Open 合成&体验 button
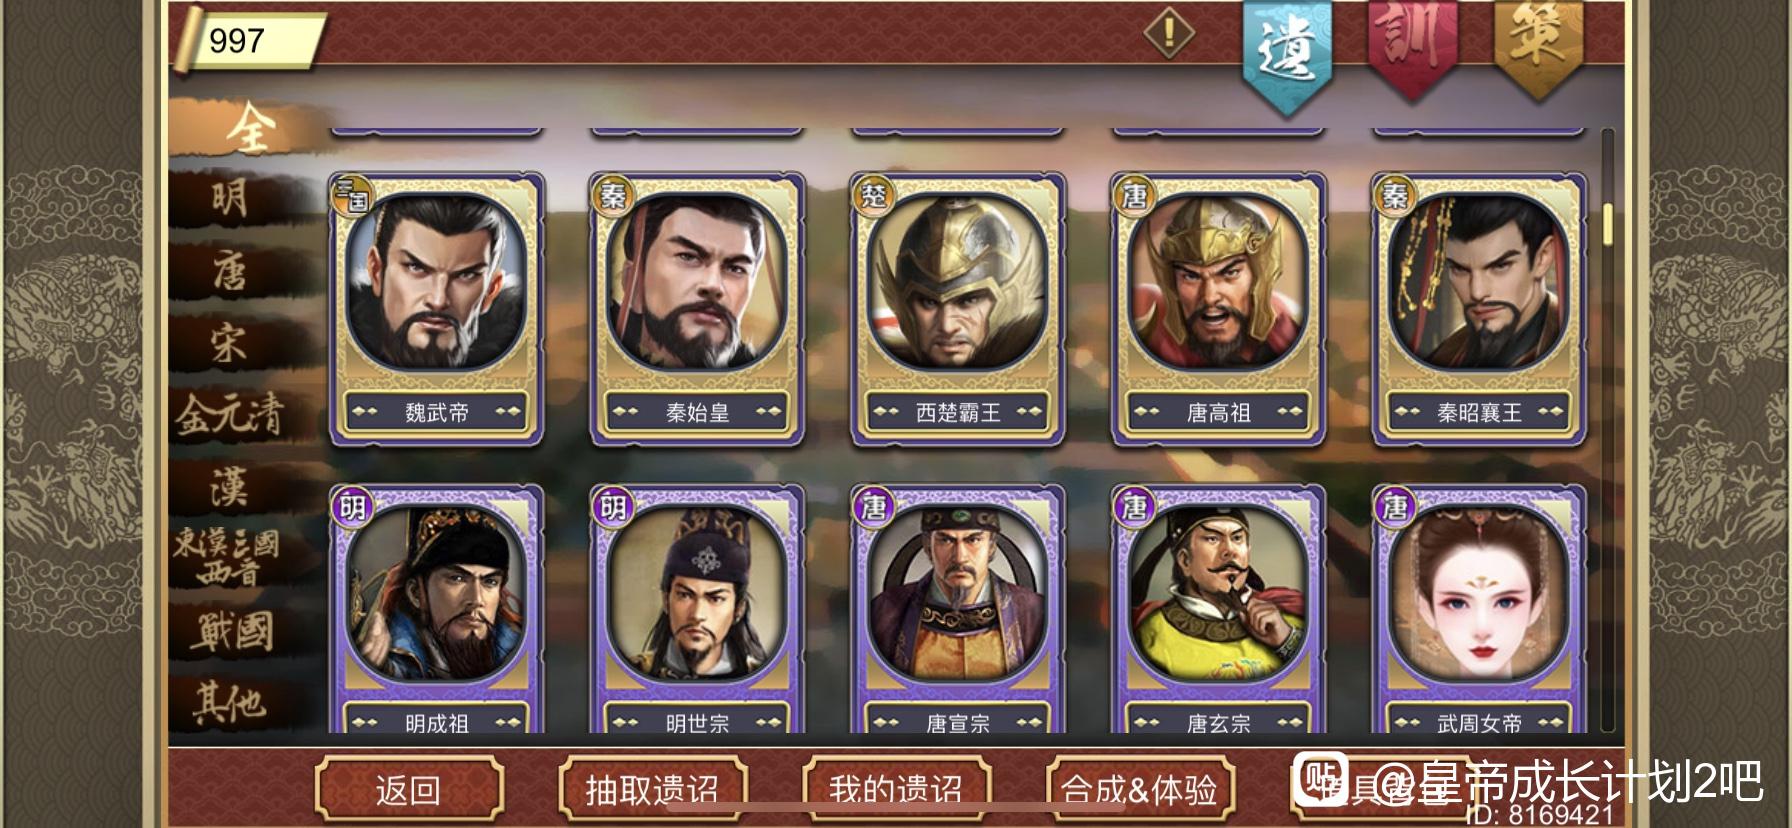 pyautogui.click(x=1140, y=790)
